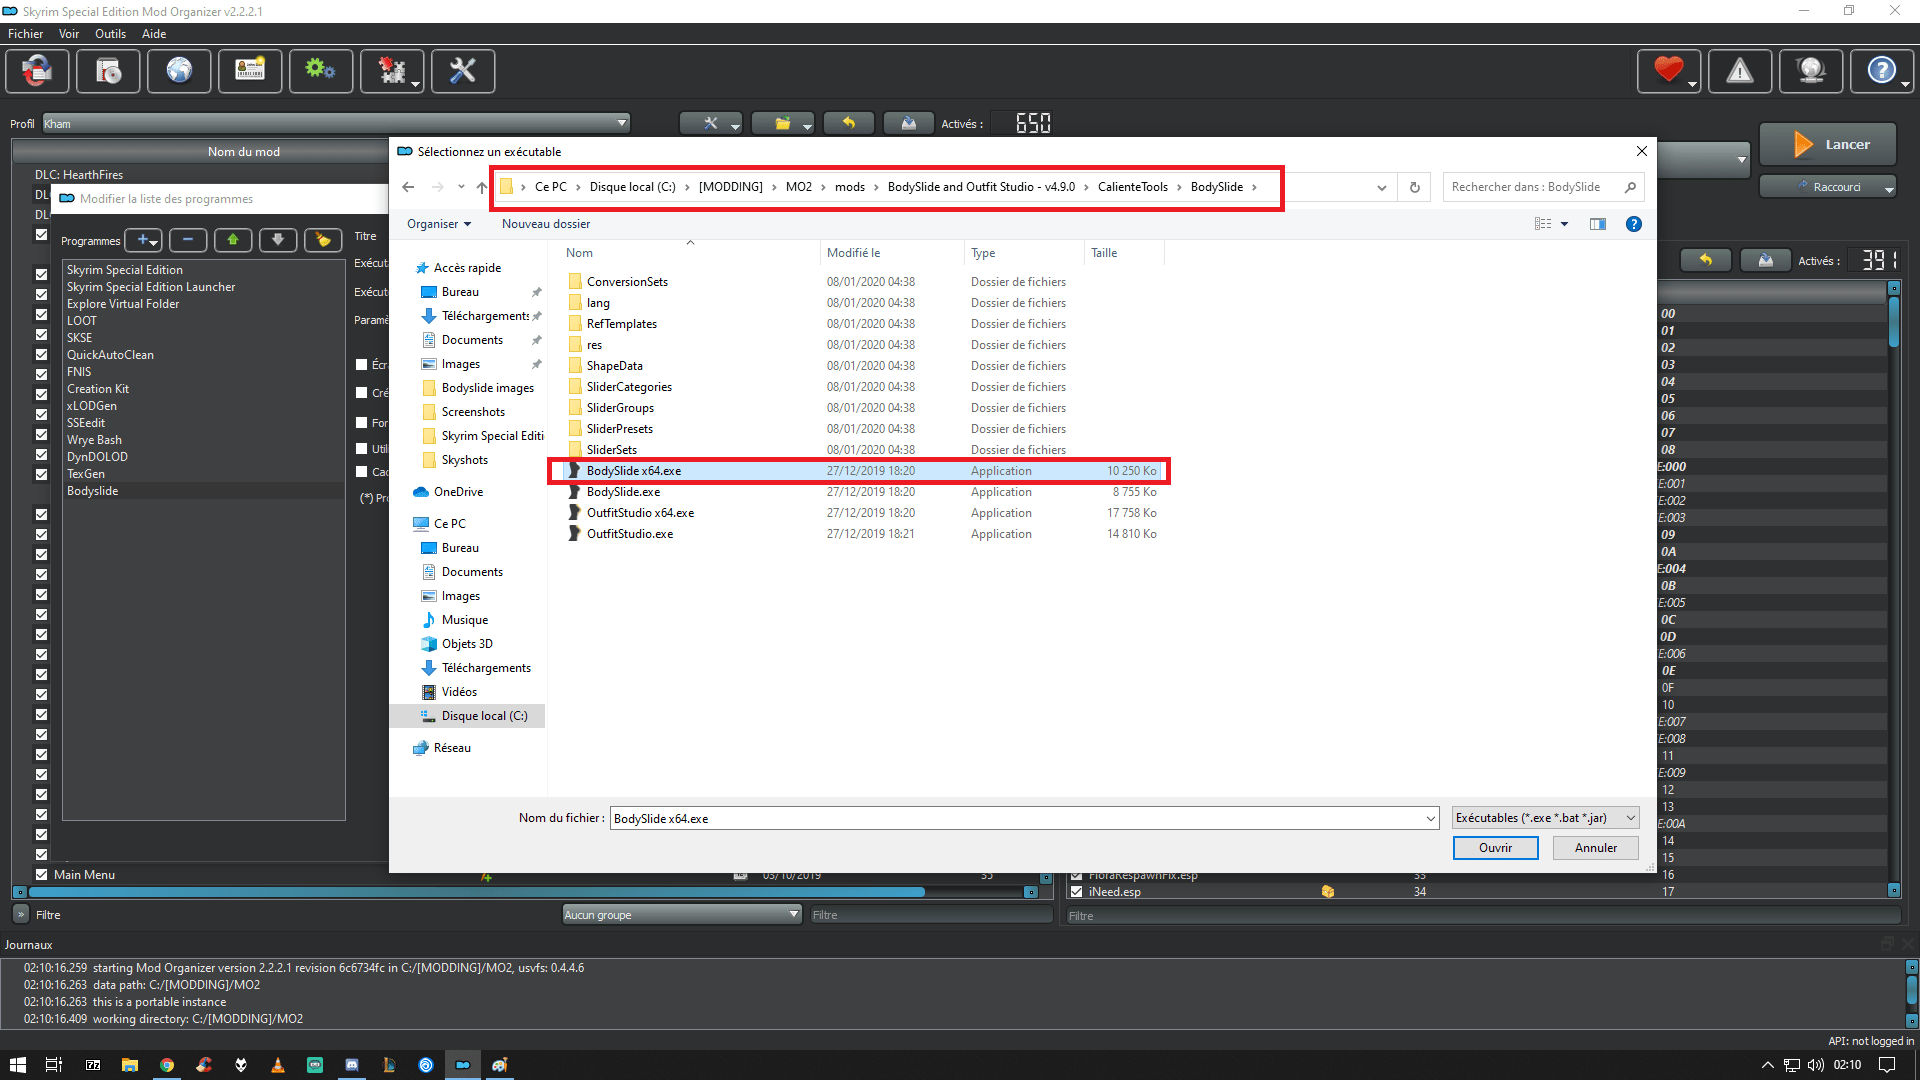This screenshot has width=1920, height=1080.
Task: Open the Organiser dropdown menu
Action: pos(438,224)
